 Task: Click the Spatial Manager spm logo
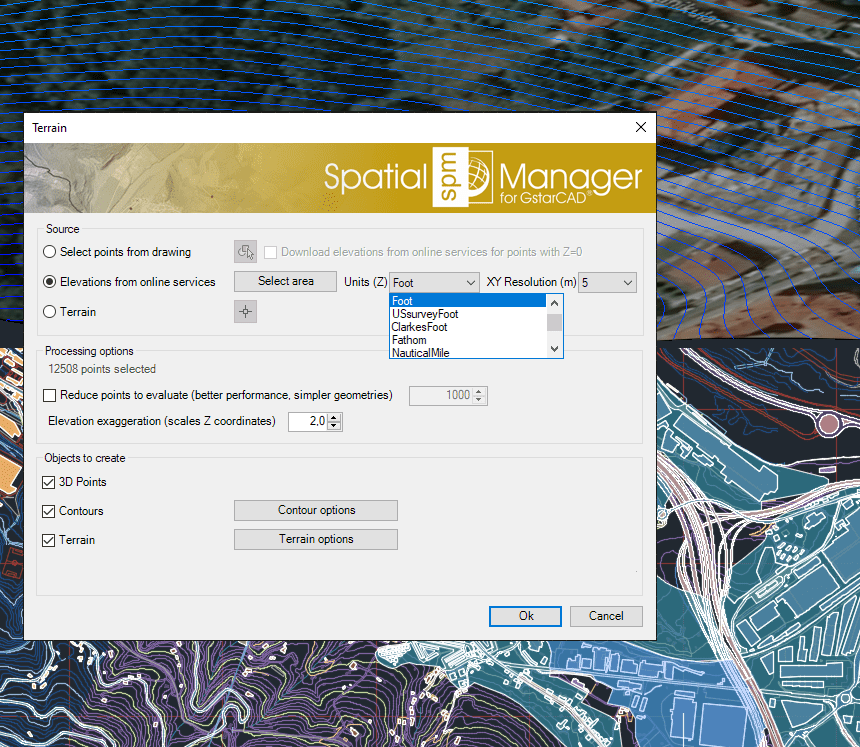(462, 178)
